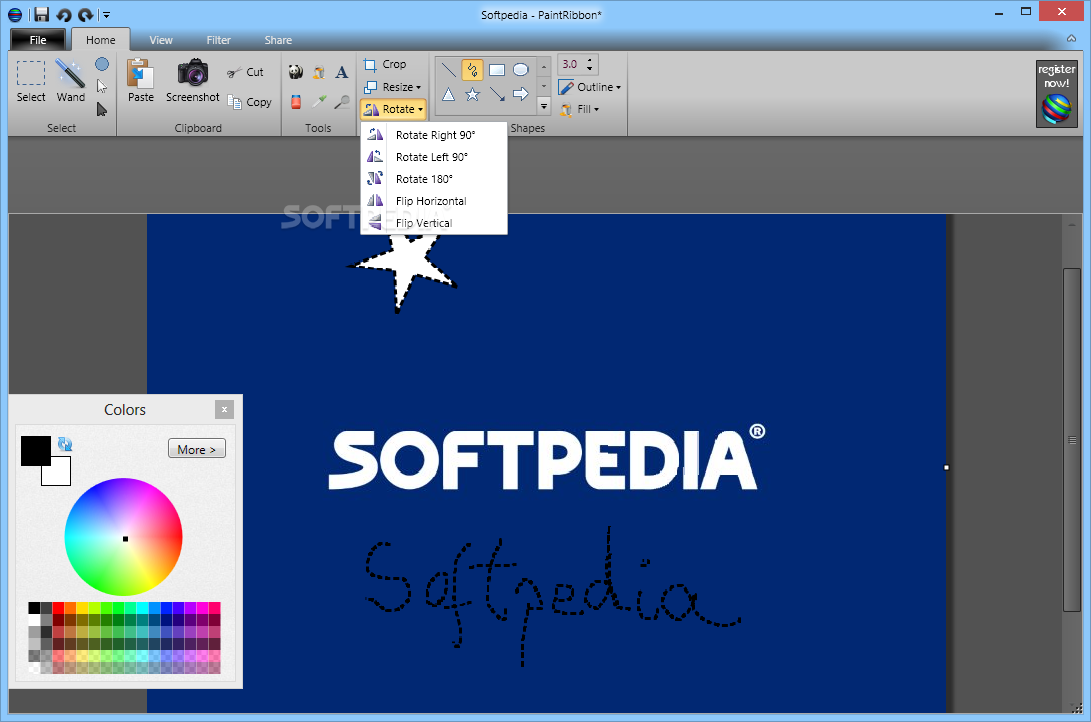Swap foreground and background colors icon
Viewport: 1091px width, 722px height.
click(65, 444)
